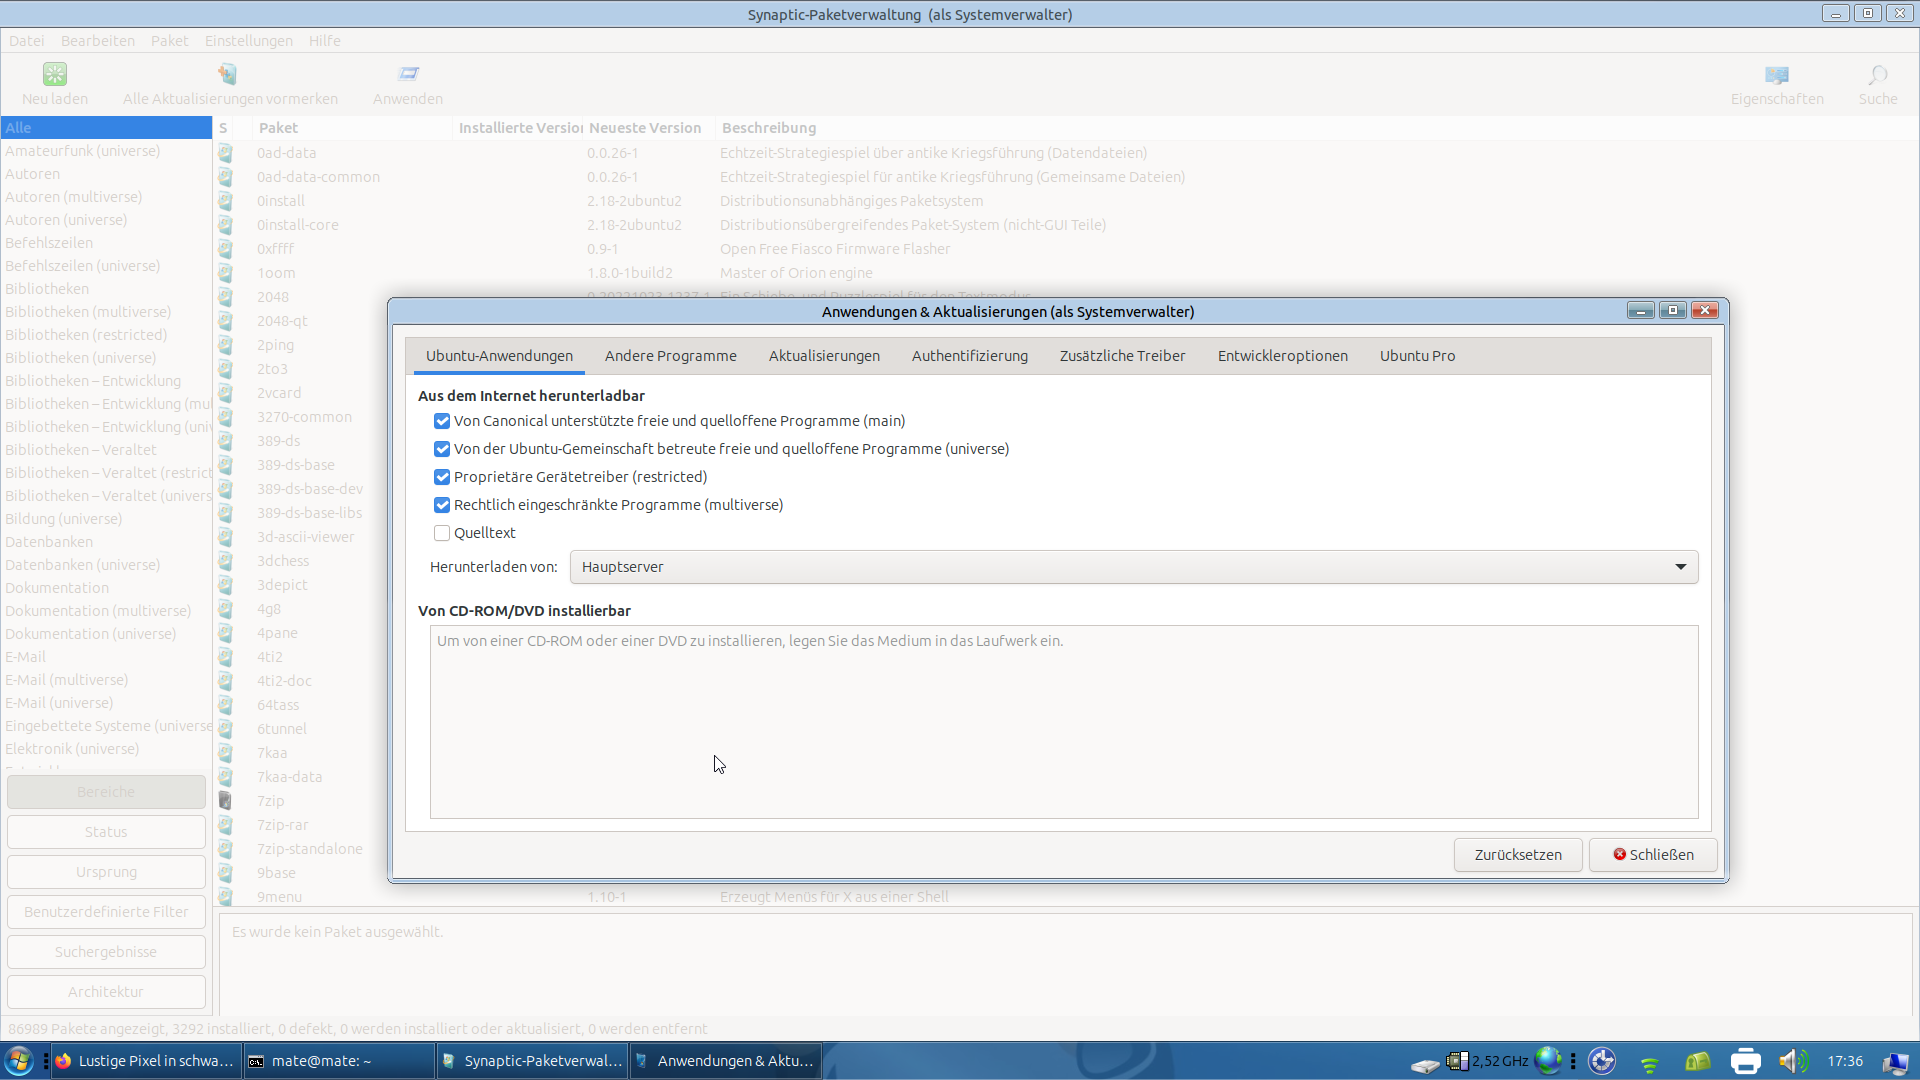Click the Status filter button
The height and width of the screenshot is (1080, 1920).
(x=106, y=832)
